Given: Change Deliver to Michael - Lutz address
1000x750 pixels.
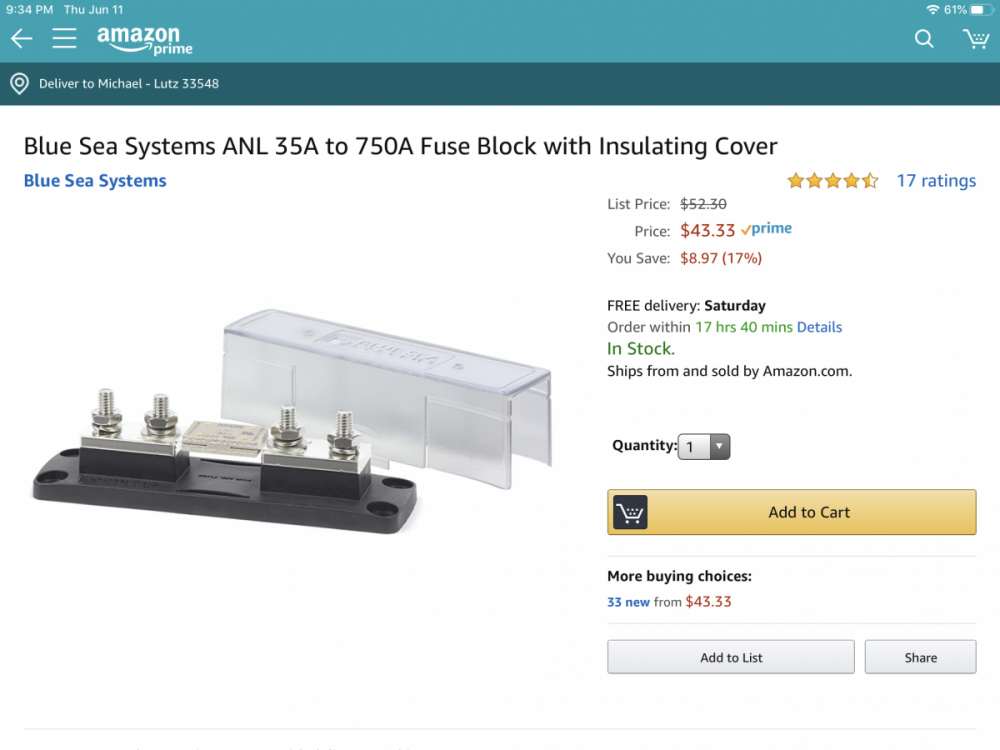Looking at the screenshot, I should [x=129, y=84].
